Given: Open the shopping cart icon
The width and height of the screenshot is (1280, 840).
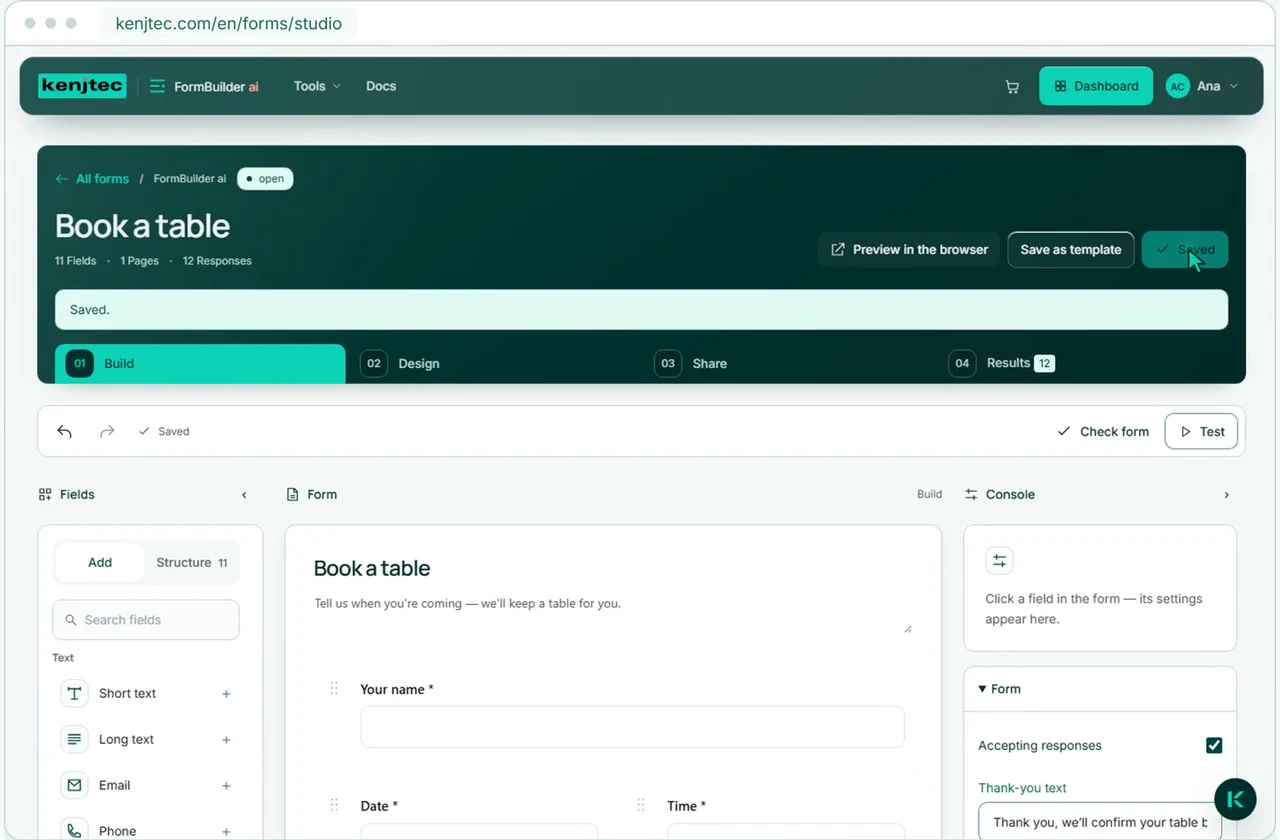Looking at the screenshot, I should 1012,87.
